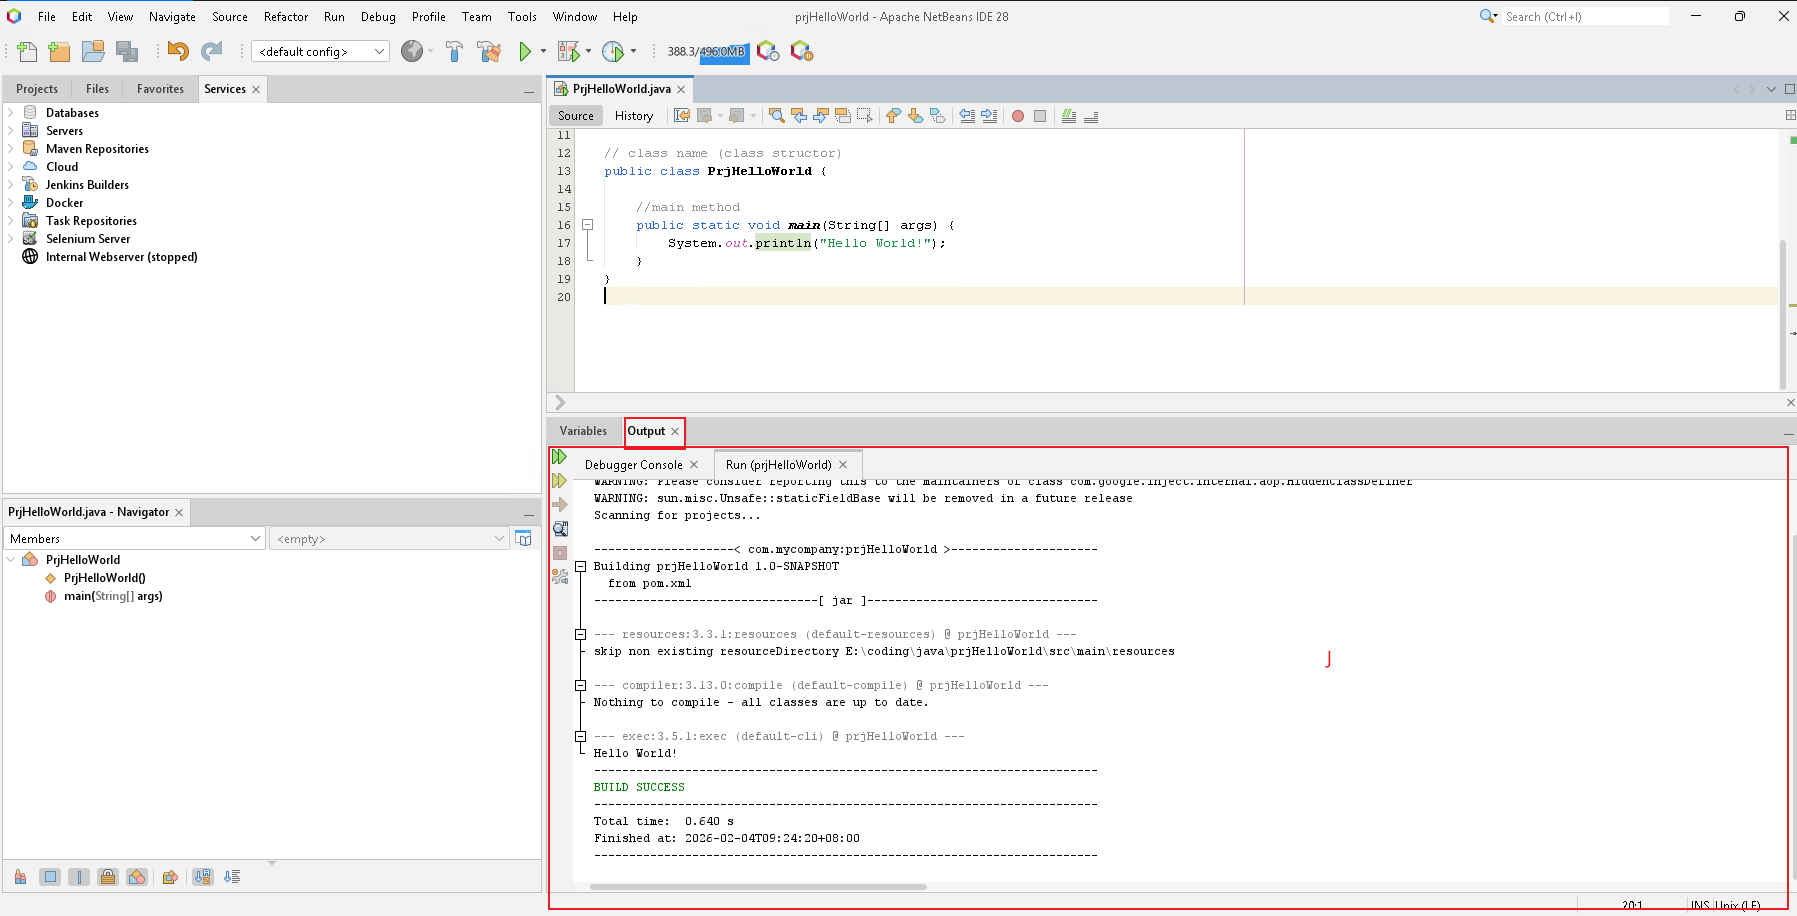Close the PrjHelloWorld.java editor tab
This screenshot has height=916, width=1797.
[x=681, y=89]
